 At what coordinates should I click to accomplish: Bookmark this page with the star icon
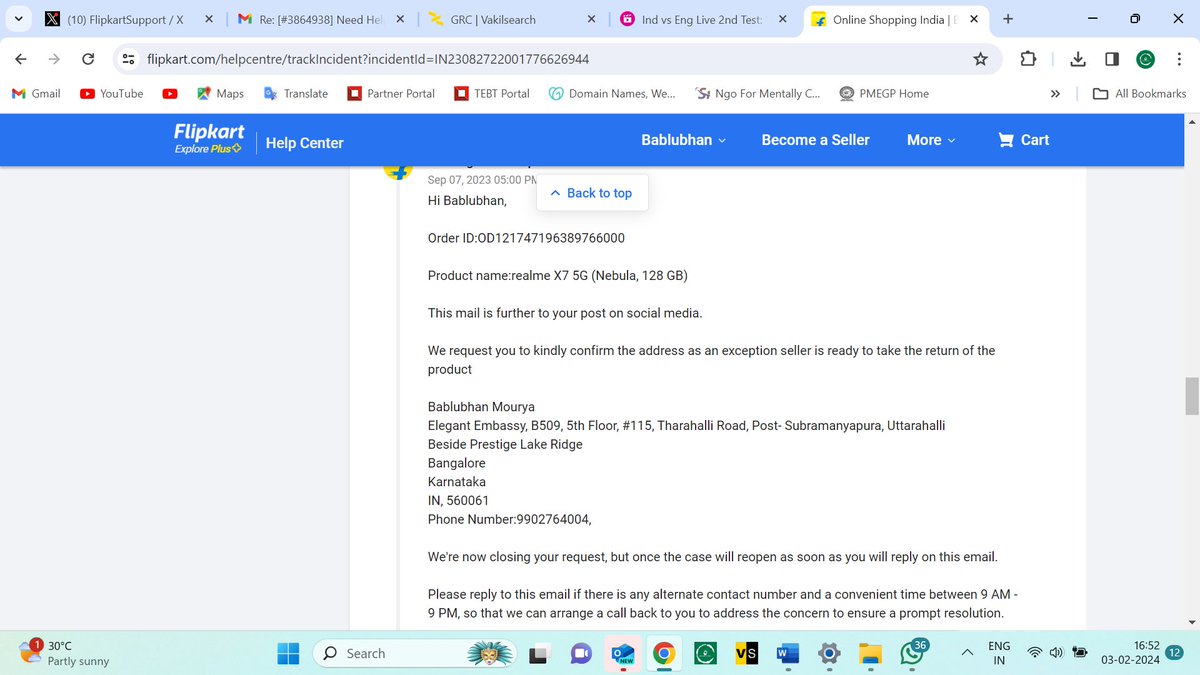pyautogui.click(x=981, y=59)
